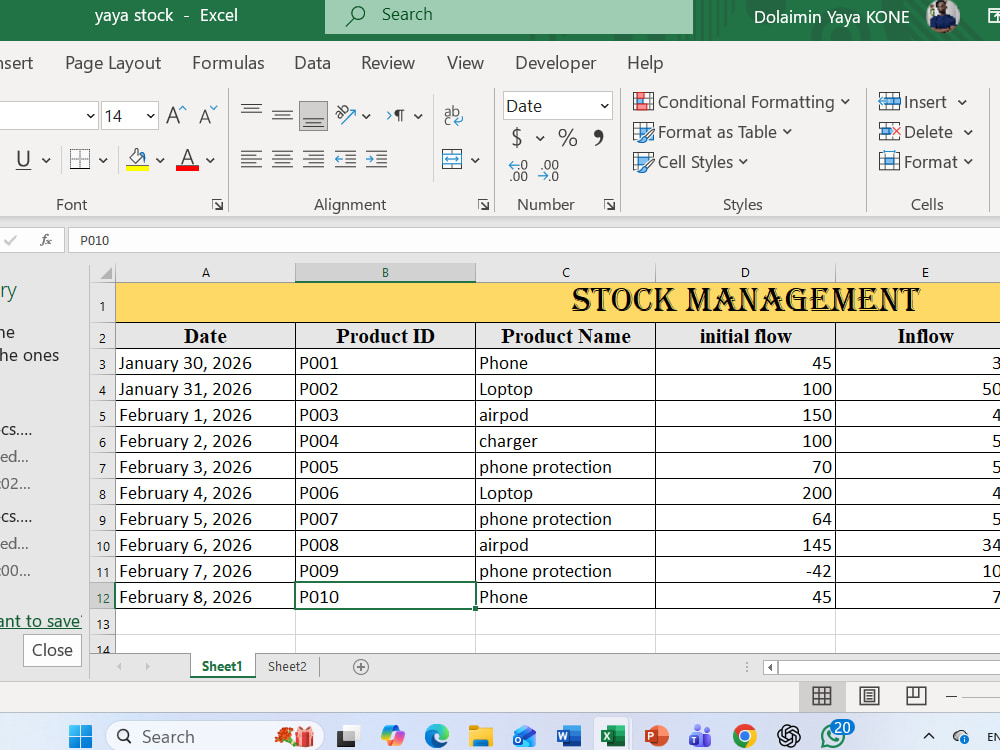The width and height of the screenshot is (1000, 750).
Task: Click Decrease Indent icon
Action: click(x=345, y=159)
